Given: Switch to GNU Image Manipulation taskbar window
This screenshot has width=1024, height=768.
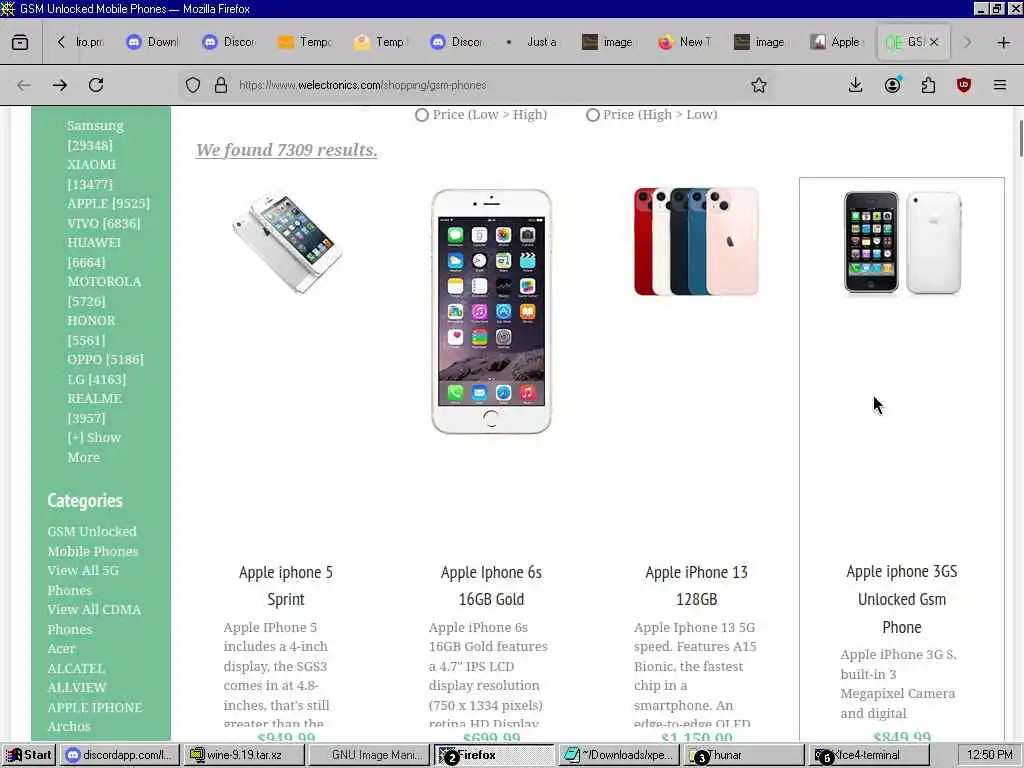Looking at the screenshot, I should 370,755.
